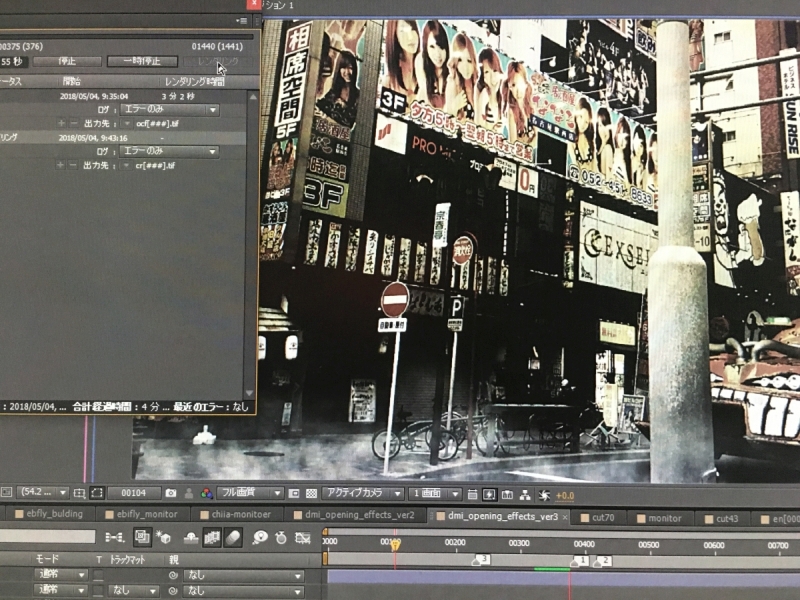Click the snapshot camera icon

(x=171, y=494)
